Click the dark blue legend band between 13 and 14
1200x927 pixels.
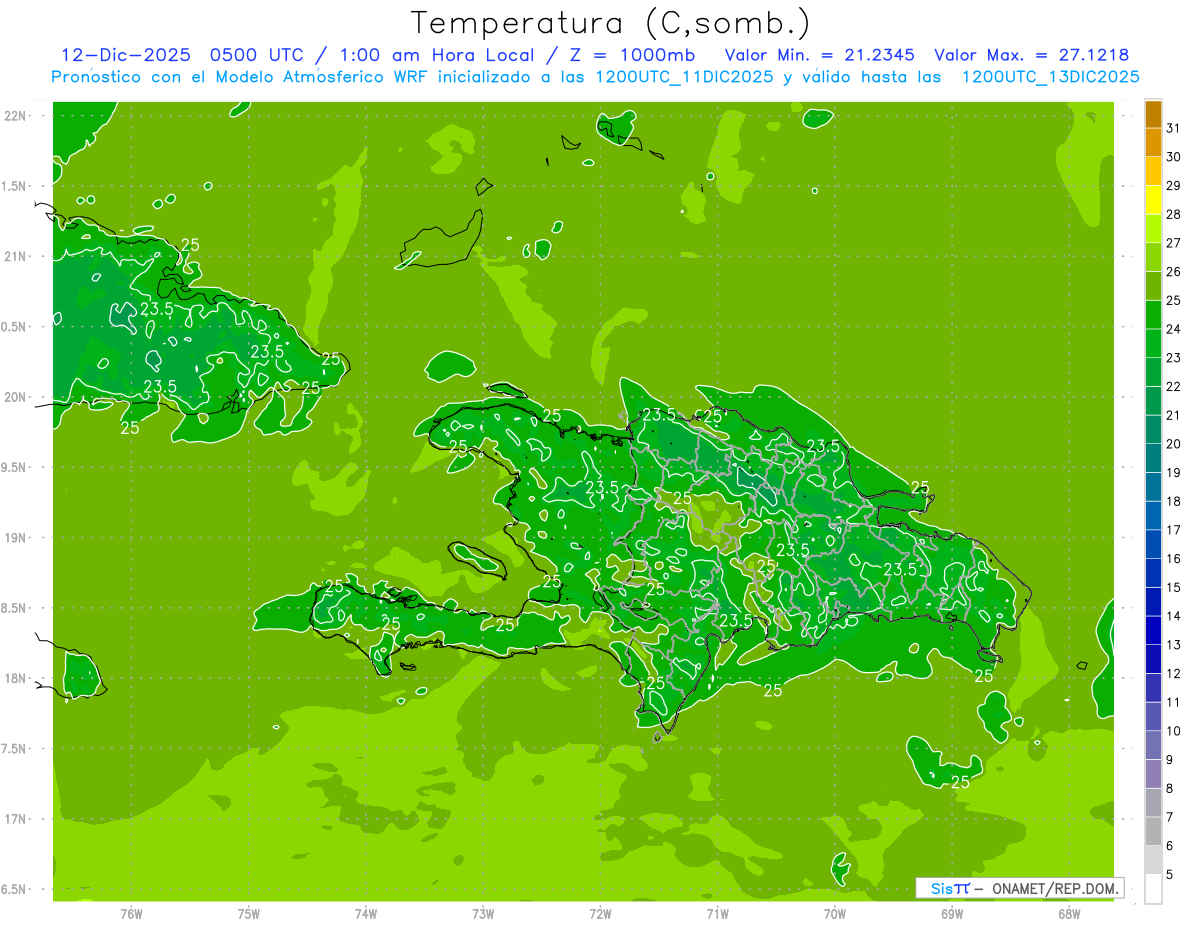click(1153, 630)
